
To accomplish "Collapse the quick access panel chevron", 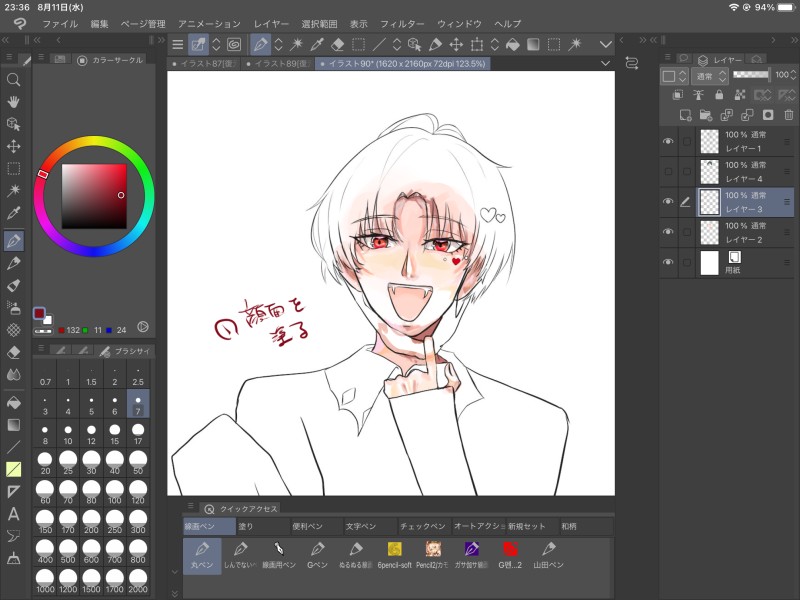I will tap(174, 571).
